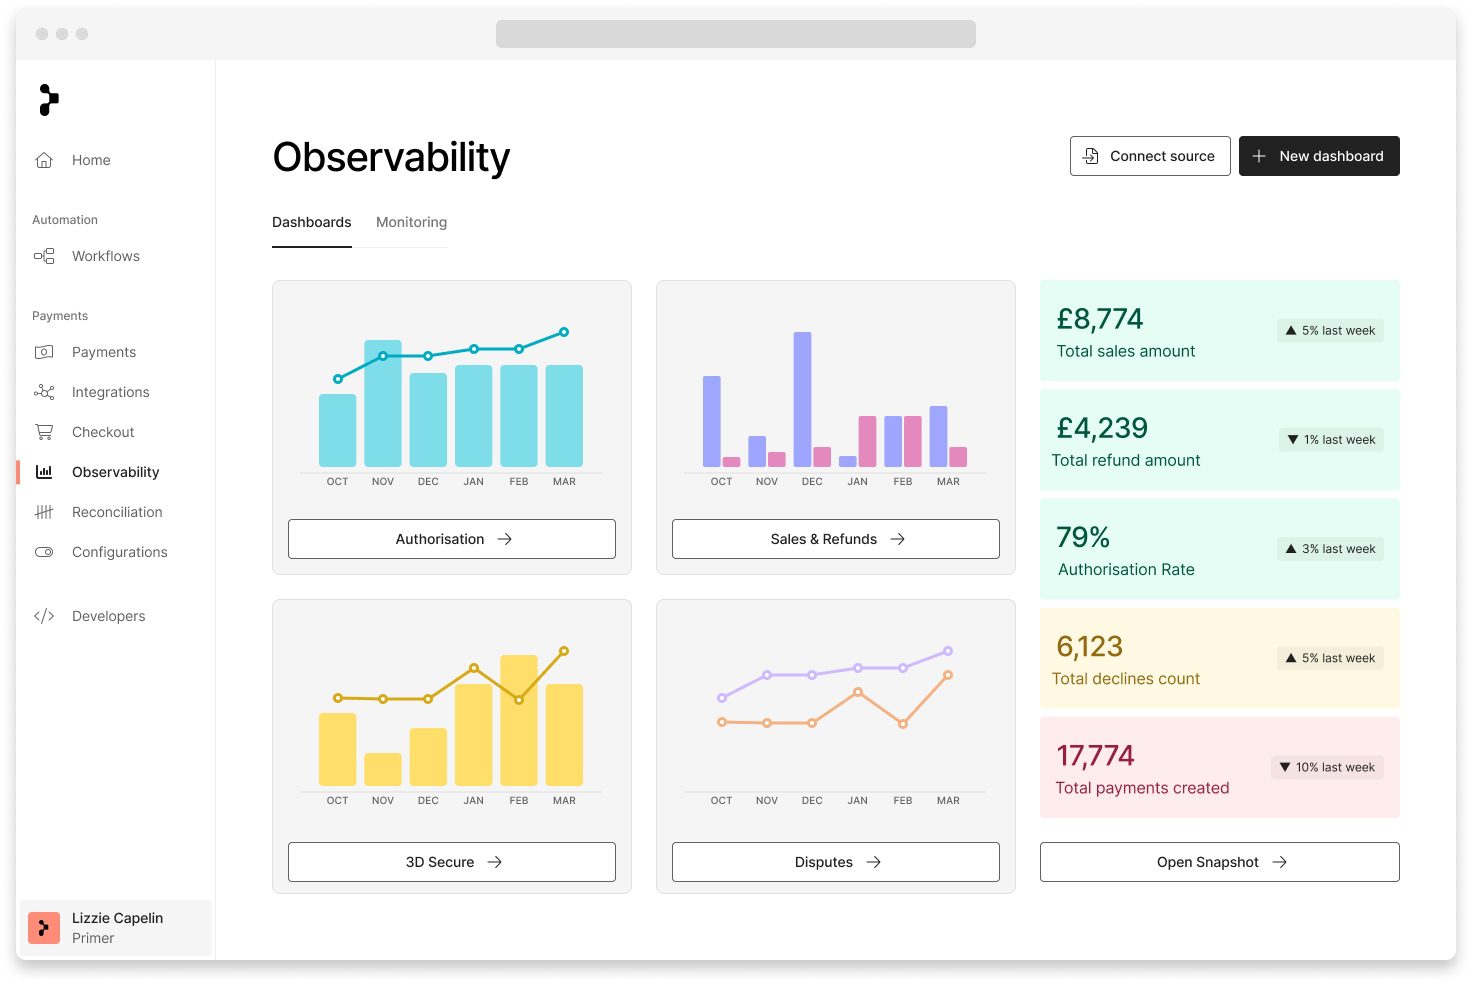Open the Authorisation dashboard

[452, 539]
